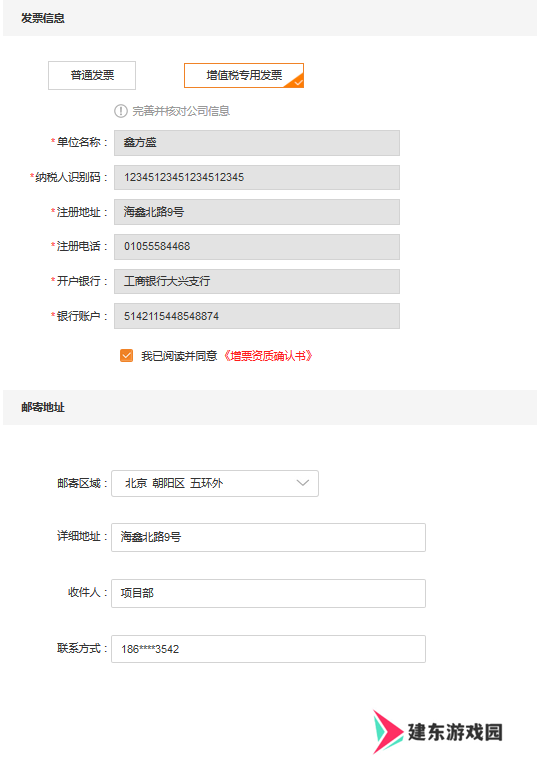Open the 《增票资质确认书》 link

(268, 356)
